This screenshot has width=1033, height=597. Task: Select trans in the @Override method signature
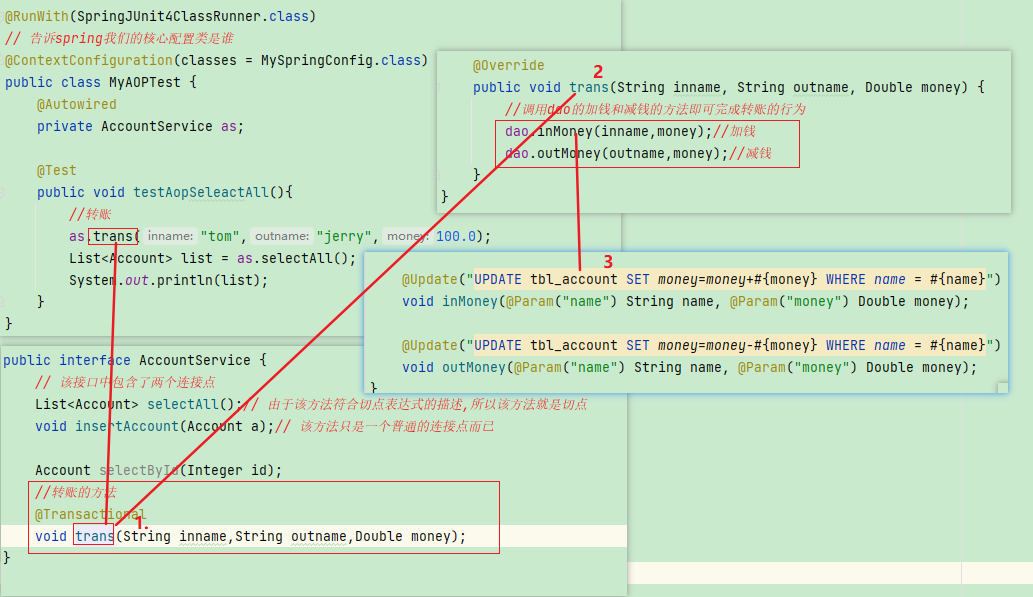(589, 88)
